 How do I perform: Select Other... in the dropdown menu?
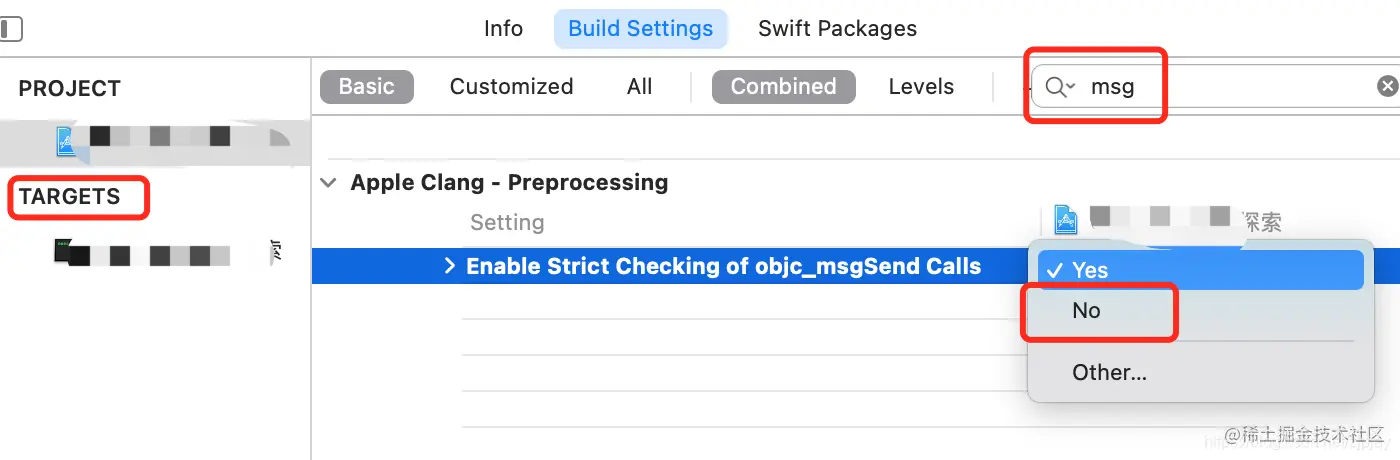click(1109, 373)
